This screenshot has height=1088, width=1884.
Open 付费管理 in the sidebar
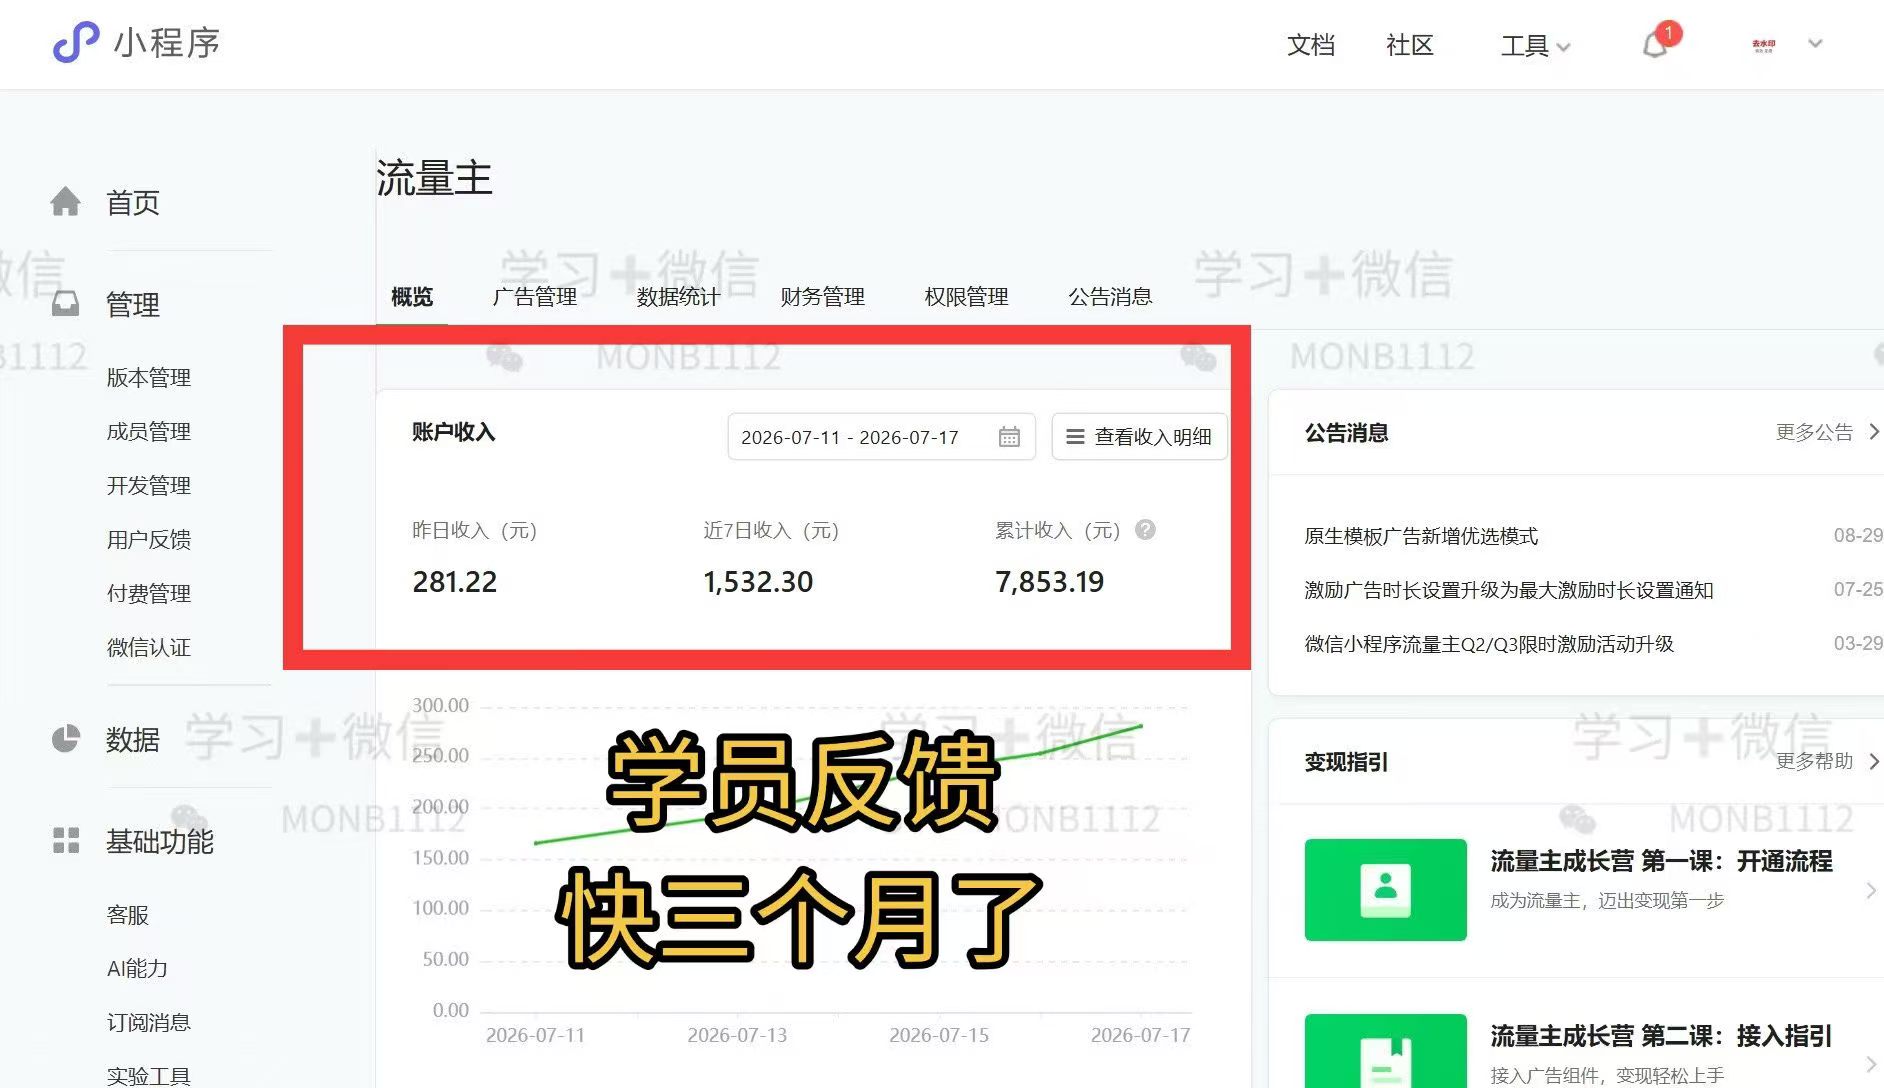pyautogui.click(x=149, y=594)
